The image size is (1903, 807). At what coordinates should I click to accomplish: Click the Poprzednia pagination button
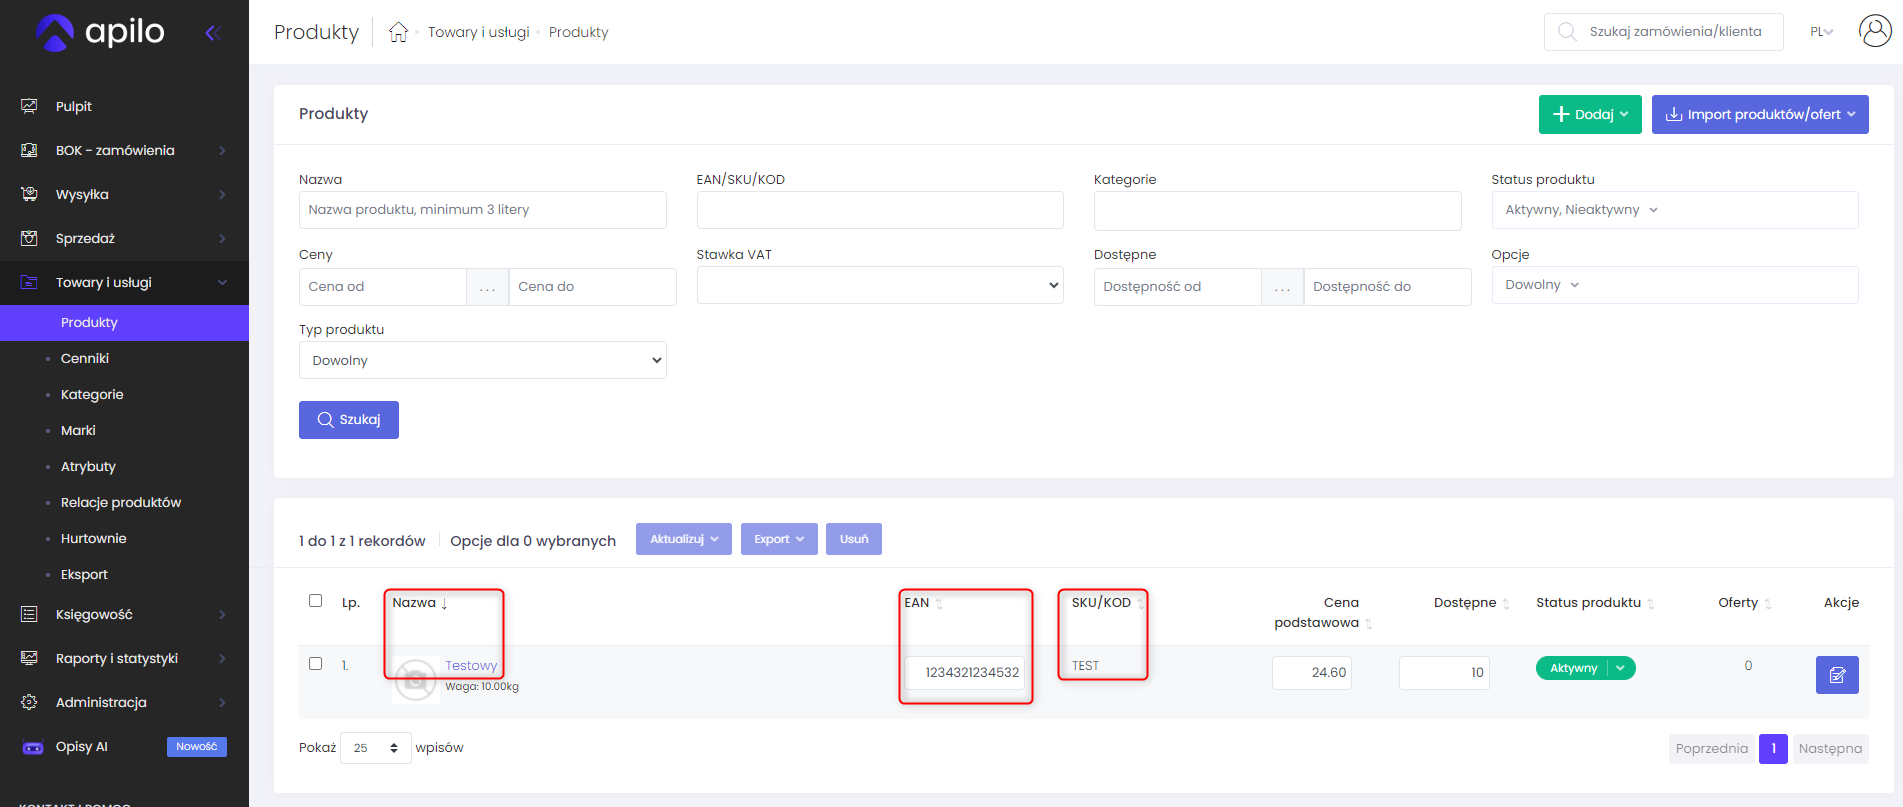(x=1712, y=748)
